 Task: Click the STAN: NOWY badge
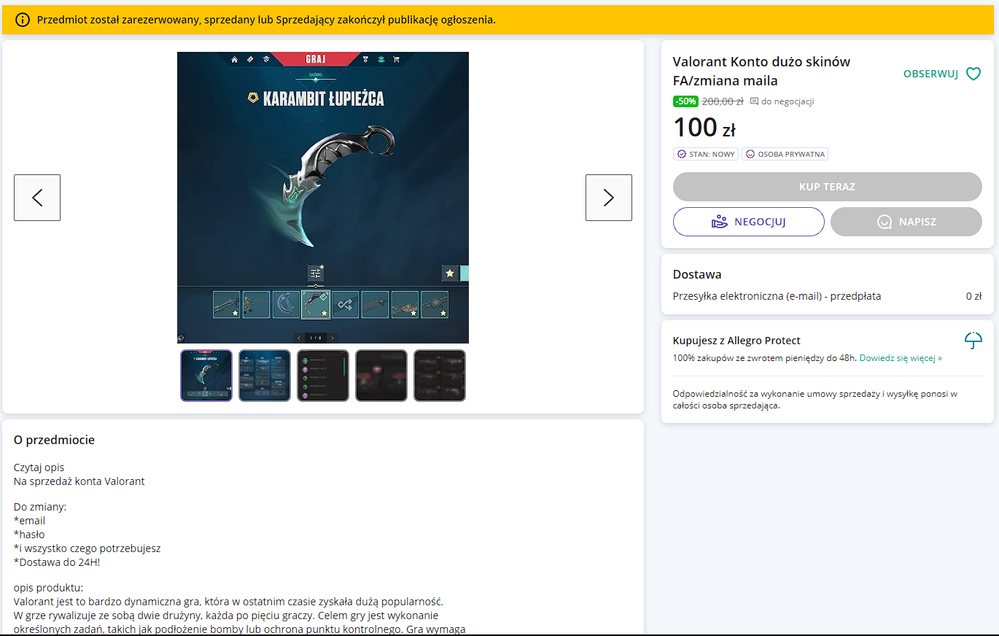coord(706,154)
